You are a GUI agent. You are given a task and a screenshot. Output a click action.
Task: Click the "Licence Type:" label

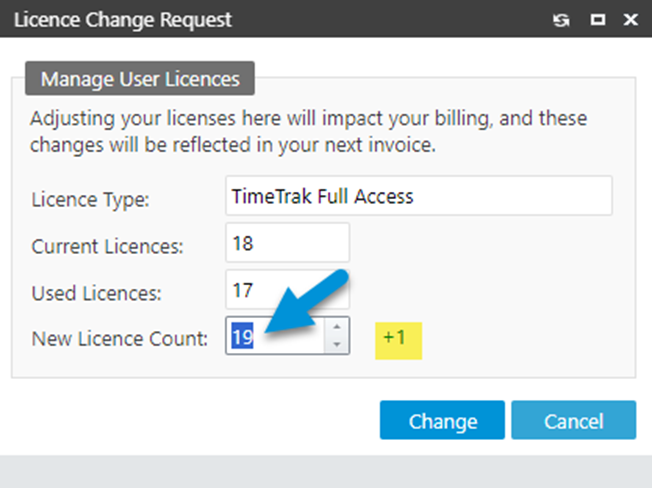[x=90, y=199]
